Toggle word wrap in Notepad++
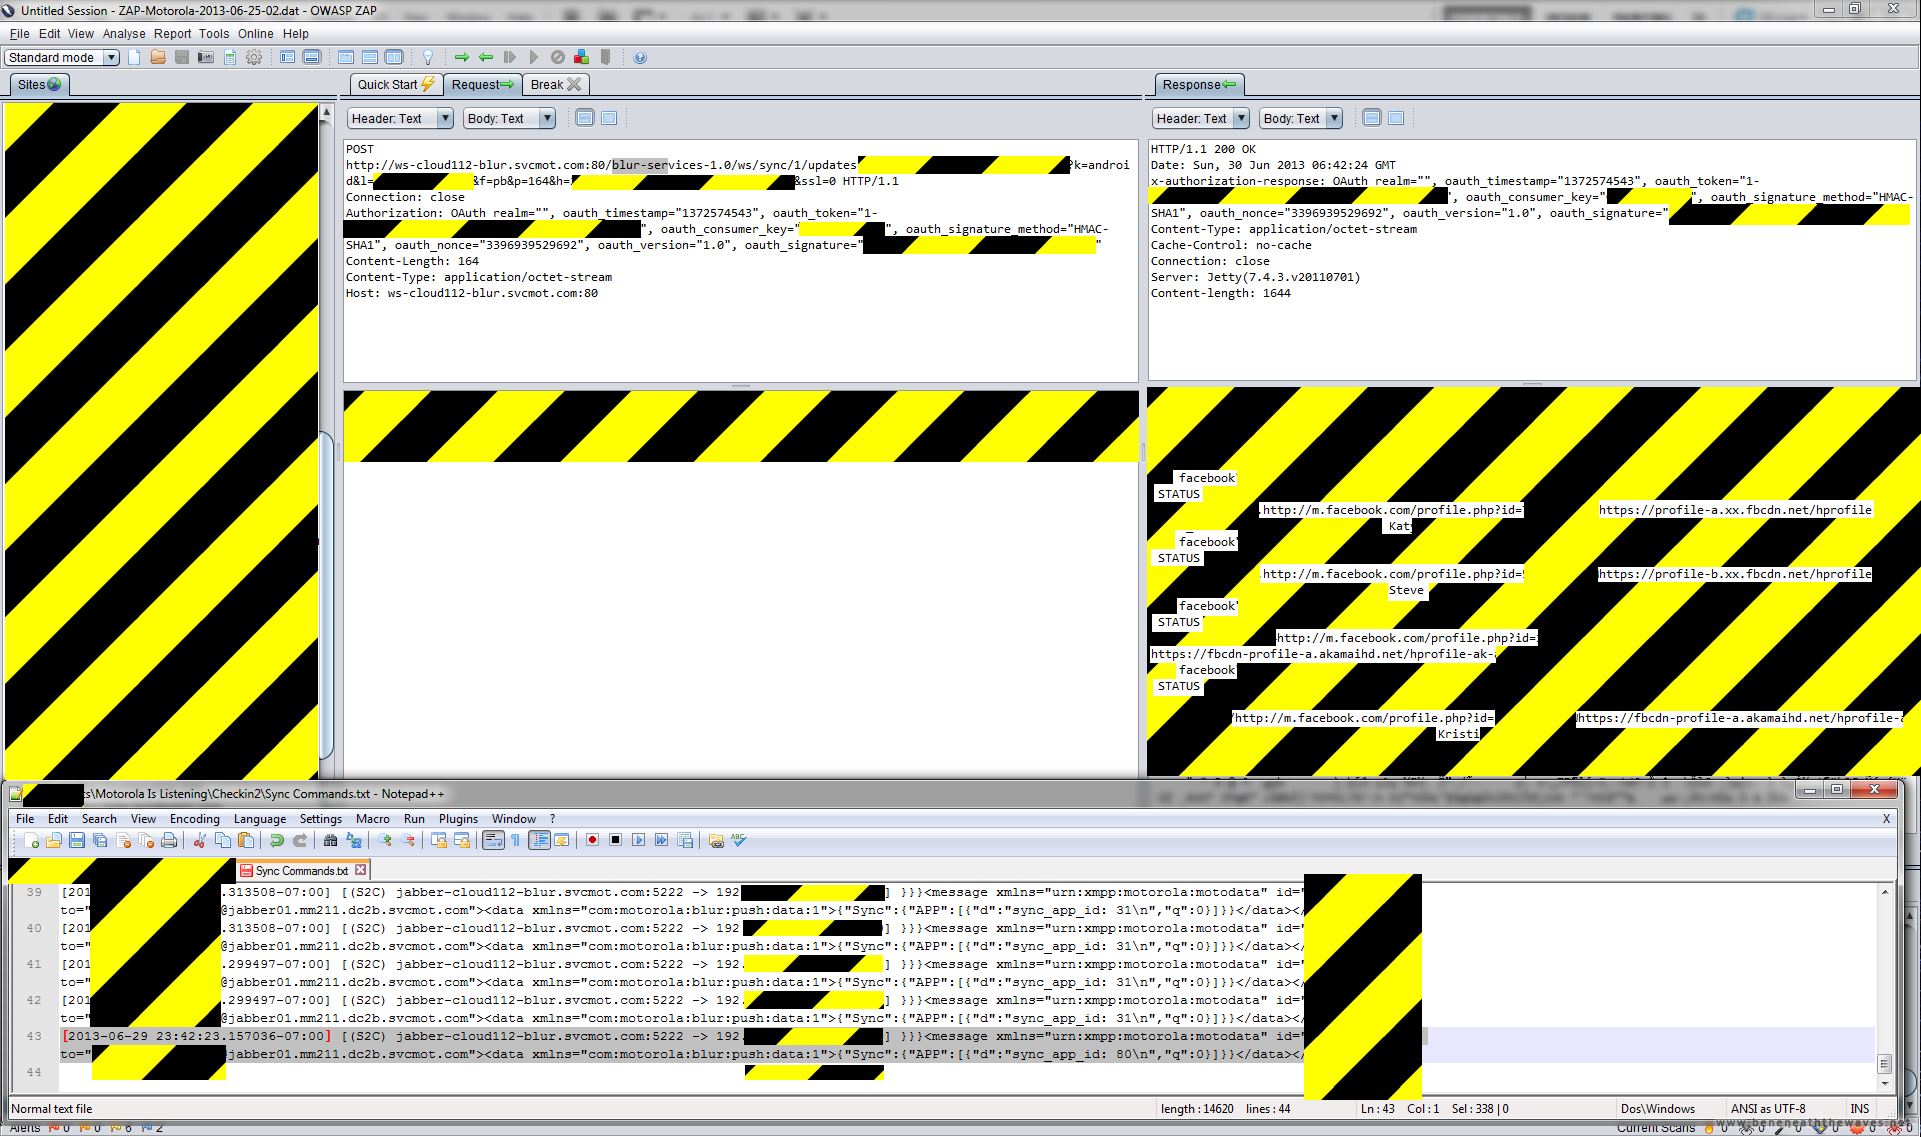1921x1137 pixels. pos(493,840)
